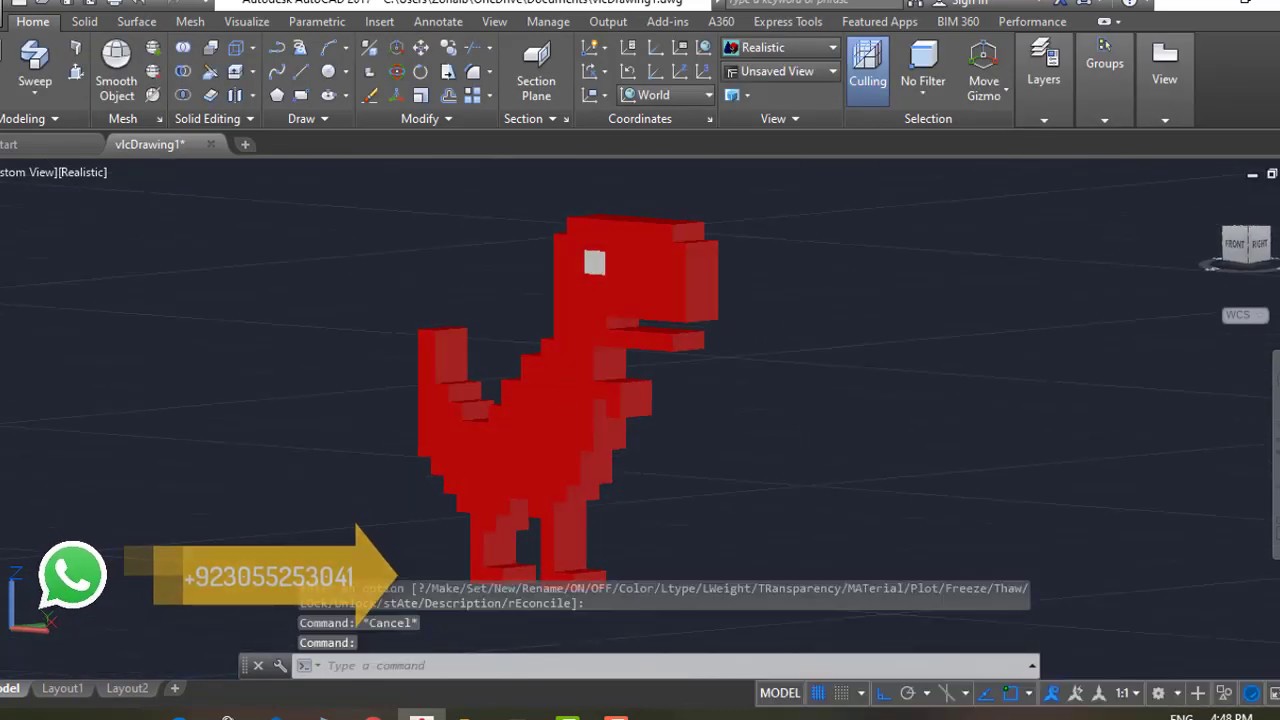Select the Scale tool in Modify
Screen dimensions: 1280x720
(421, 96)
